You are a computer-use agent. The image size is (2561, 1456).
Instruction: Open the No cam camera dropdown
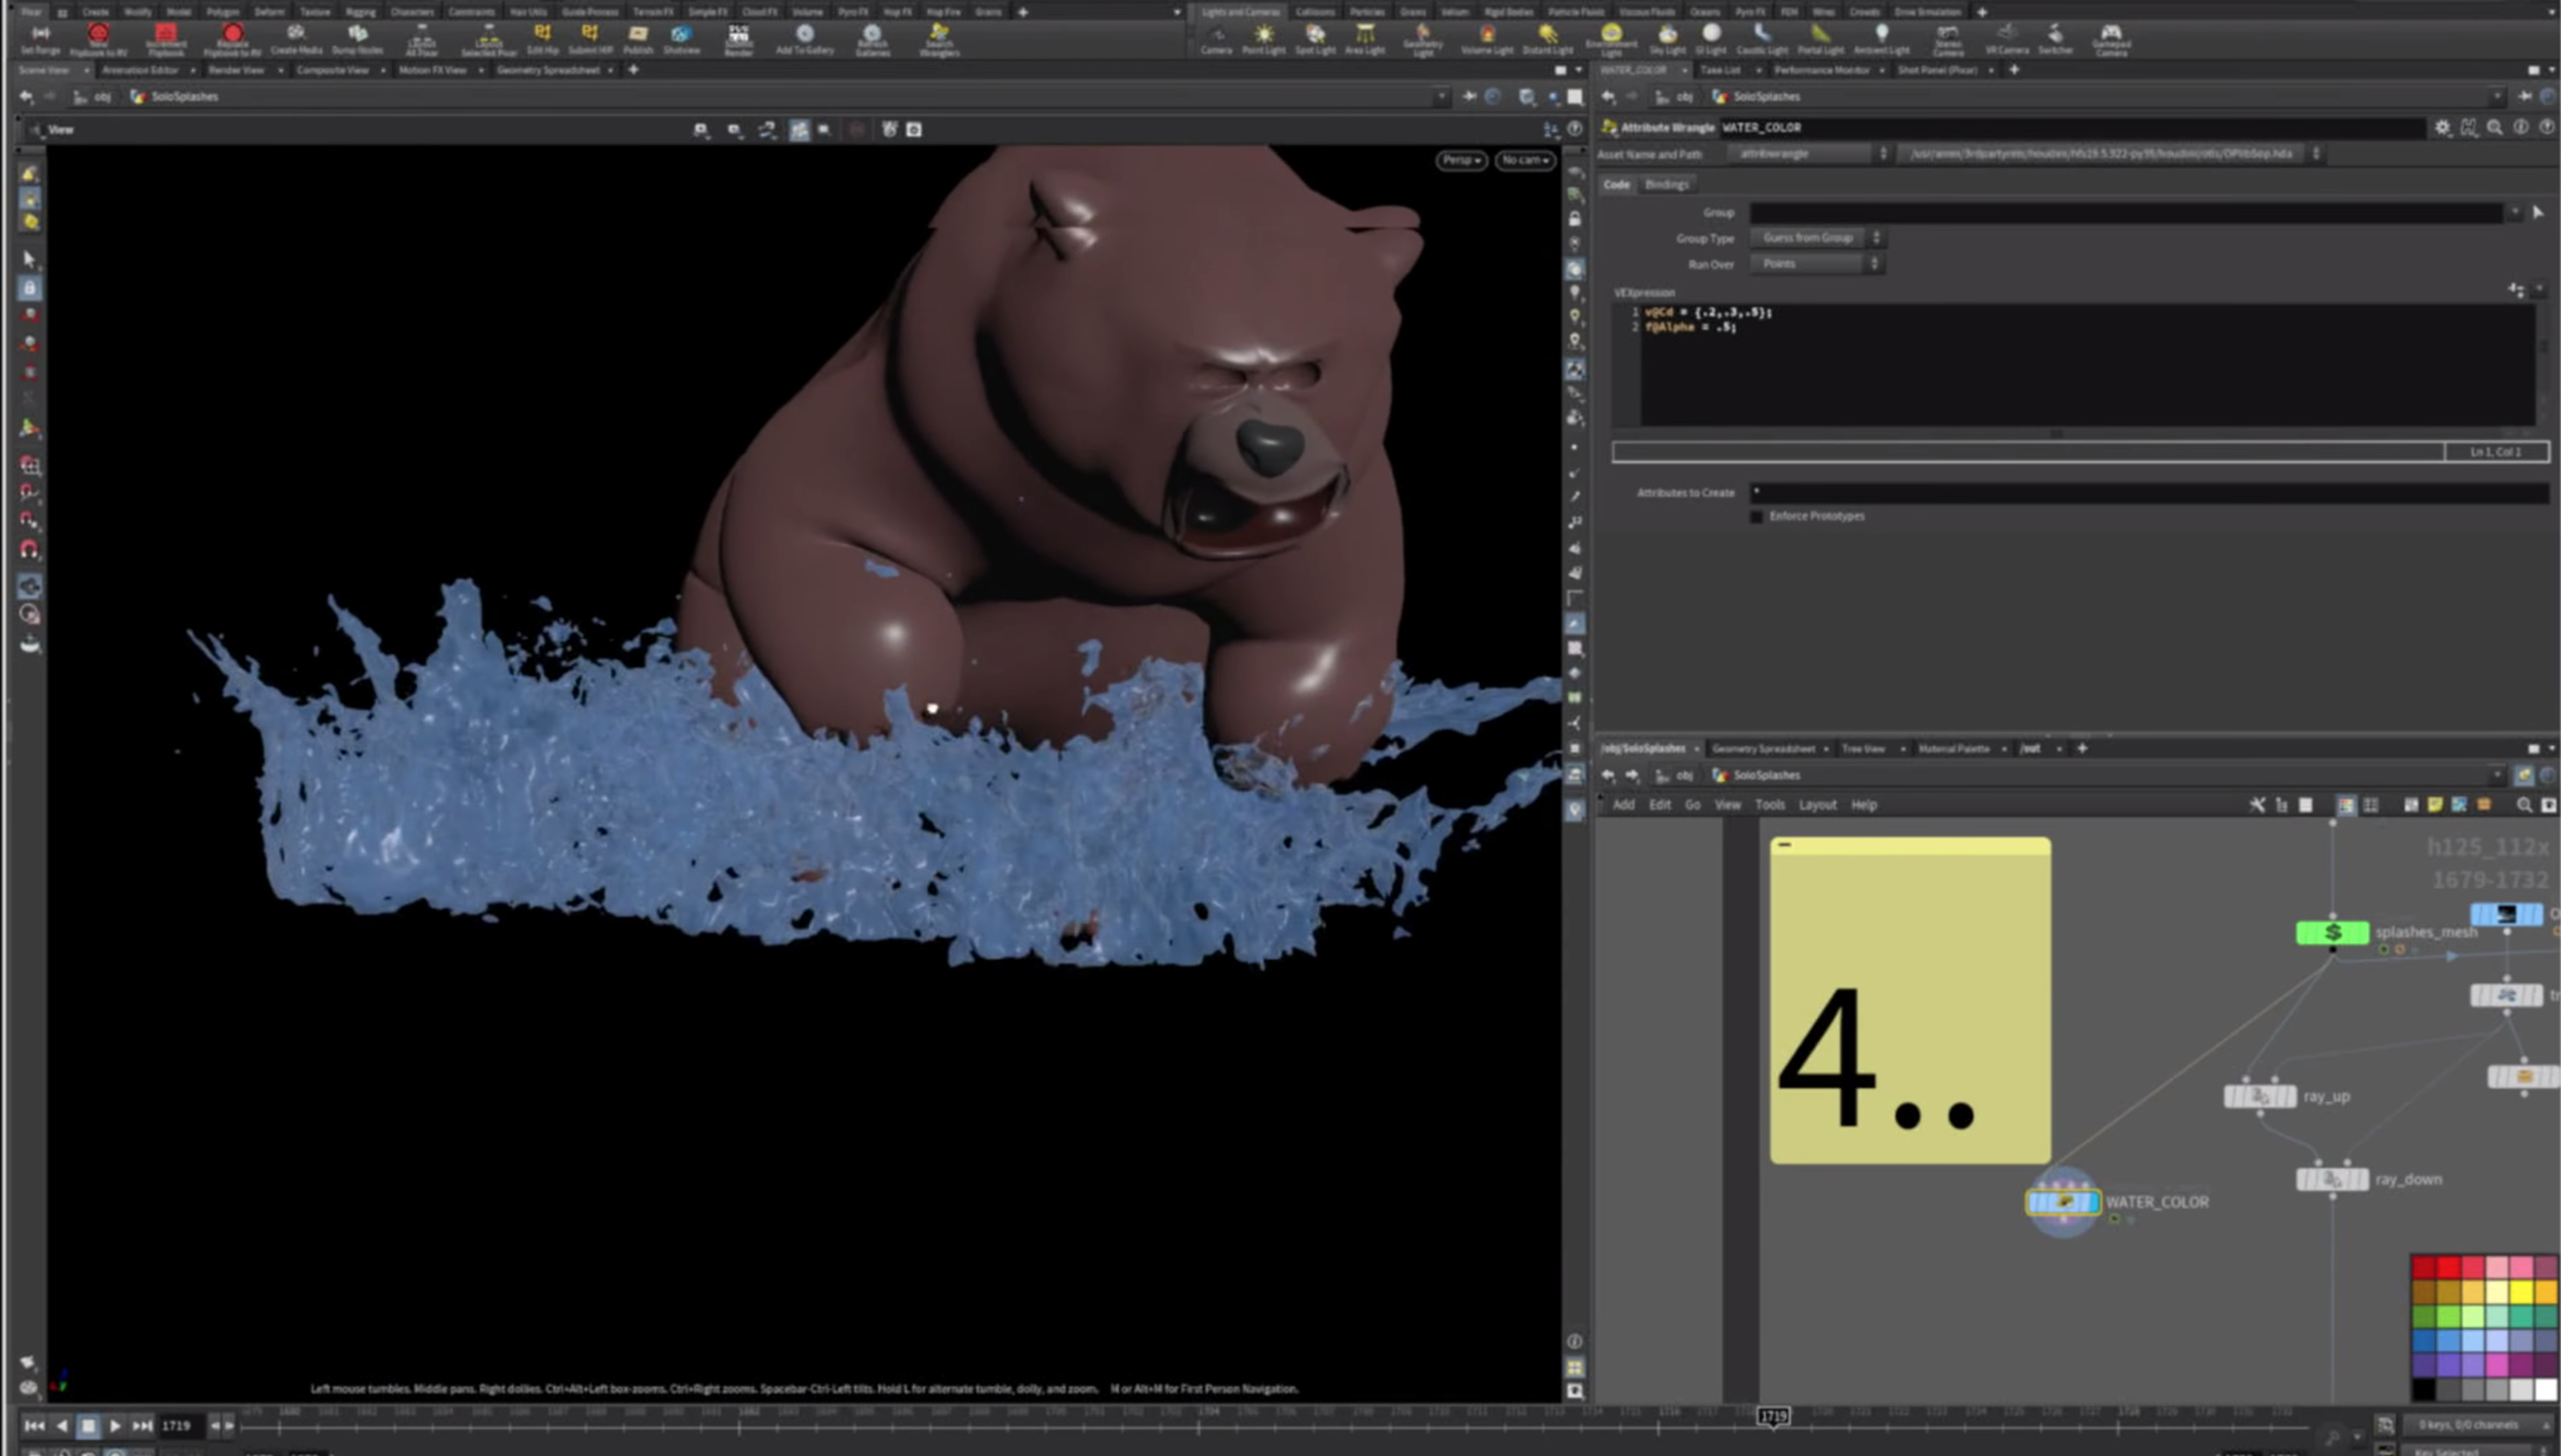click(1525, 160)
